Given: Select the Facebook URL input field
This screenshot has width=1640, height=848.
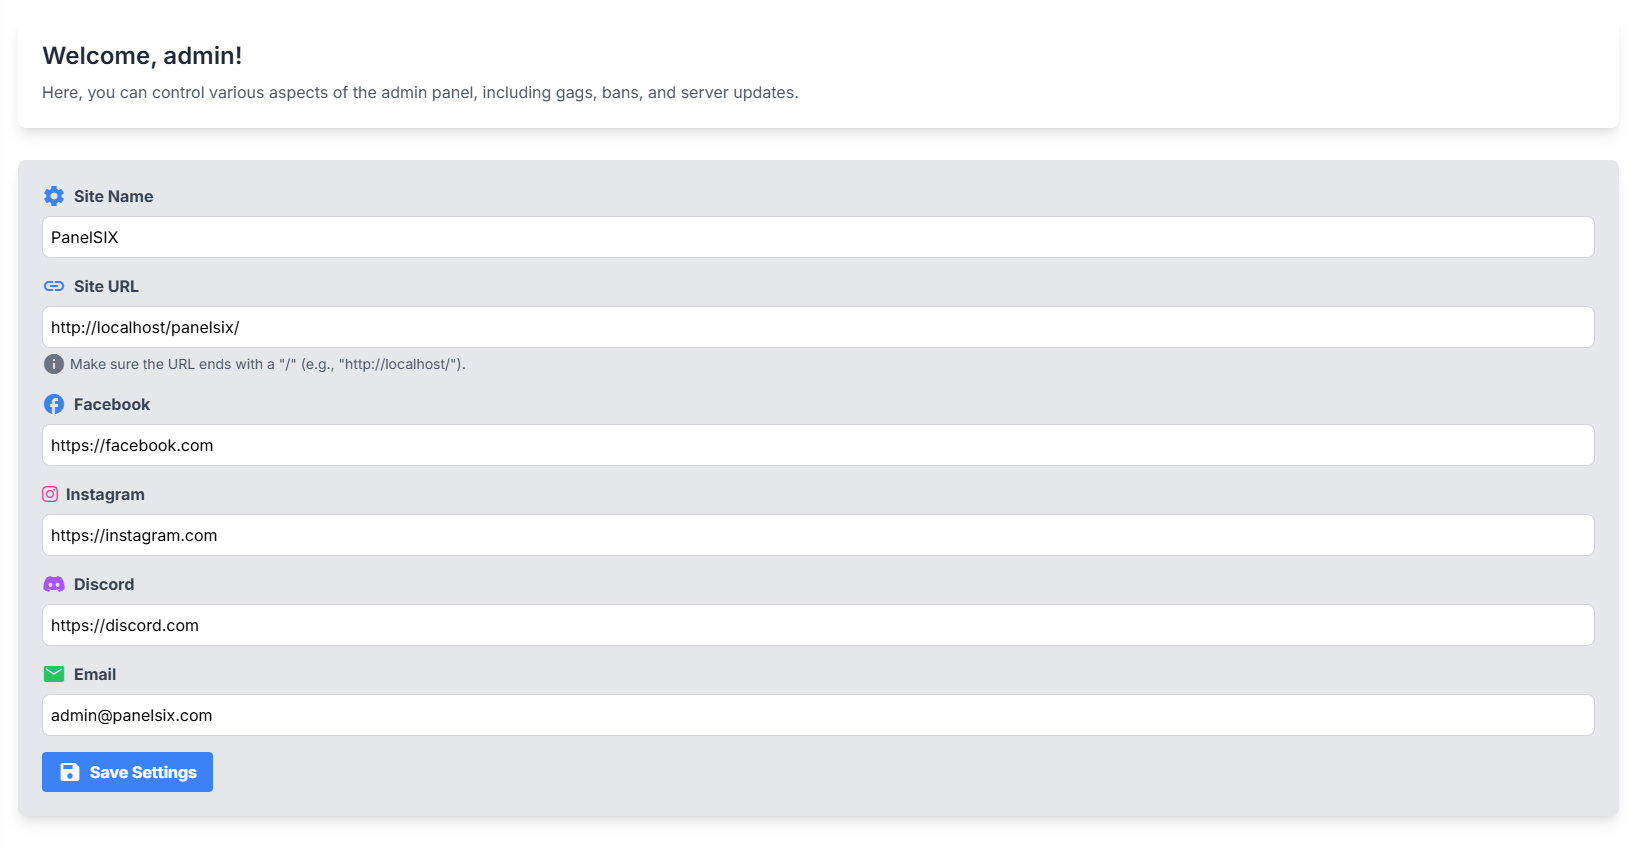Looking at the screenshot, I should [x=818, y=445].
